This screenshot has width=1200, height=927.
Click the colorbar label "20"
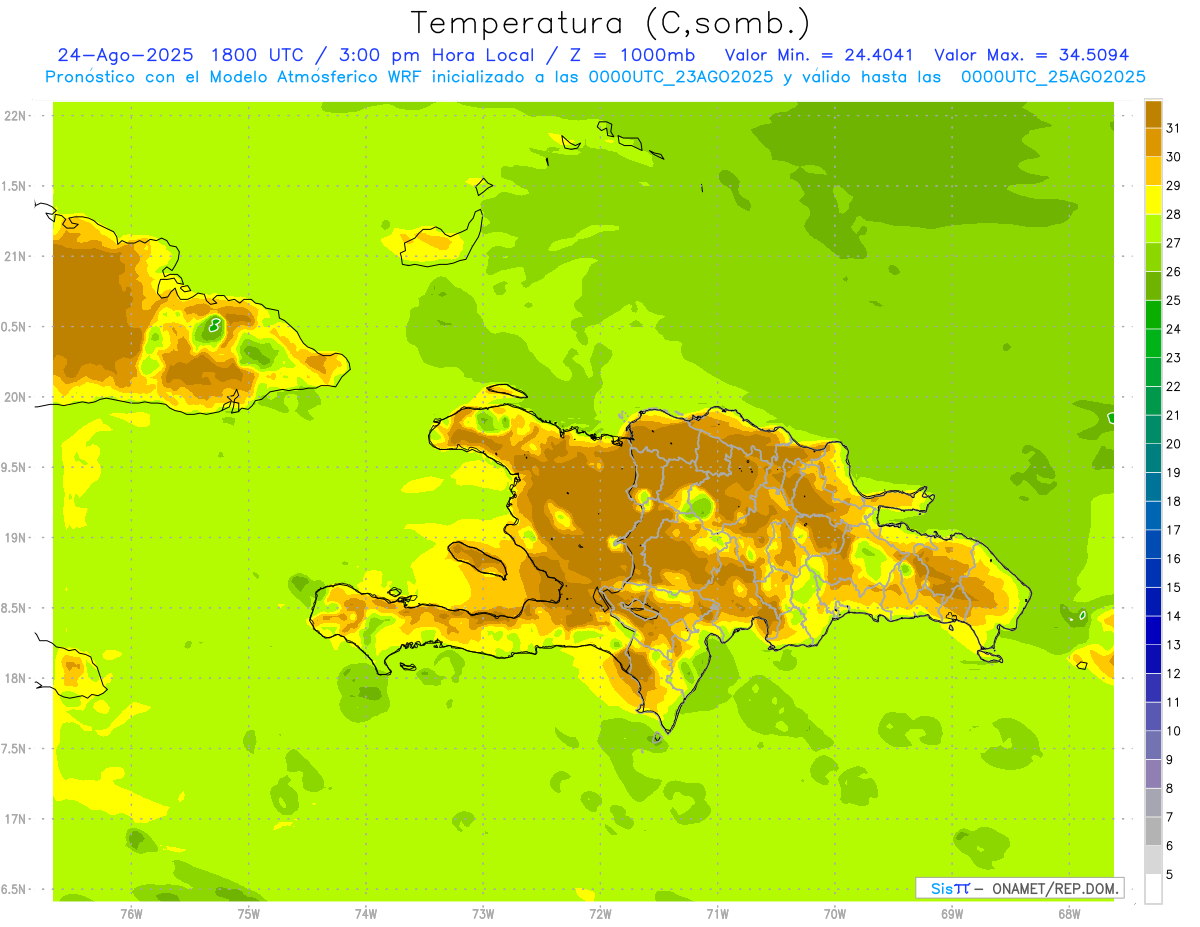1174,444
